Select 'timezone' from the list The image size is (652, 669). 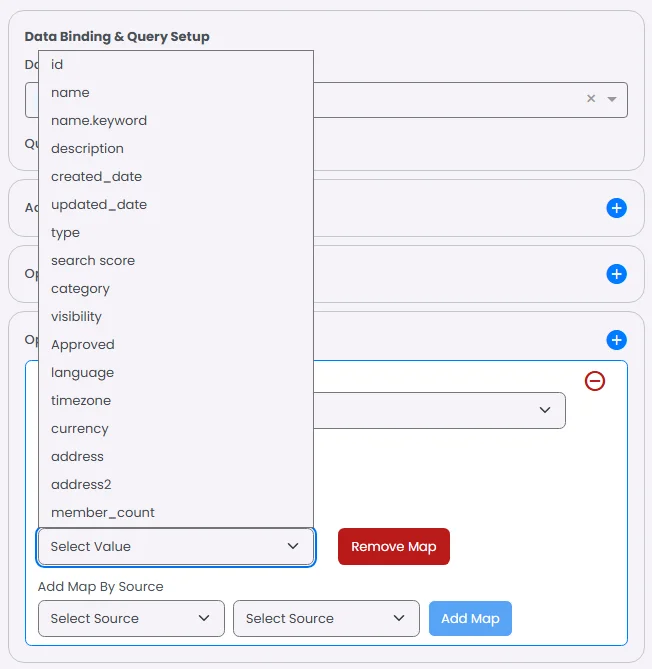81,400
